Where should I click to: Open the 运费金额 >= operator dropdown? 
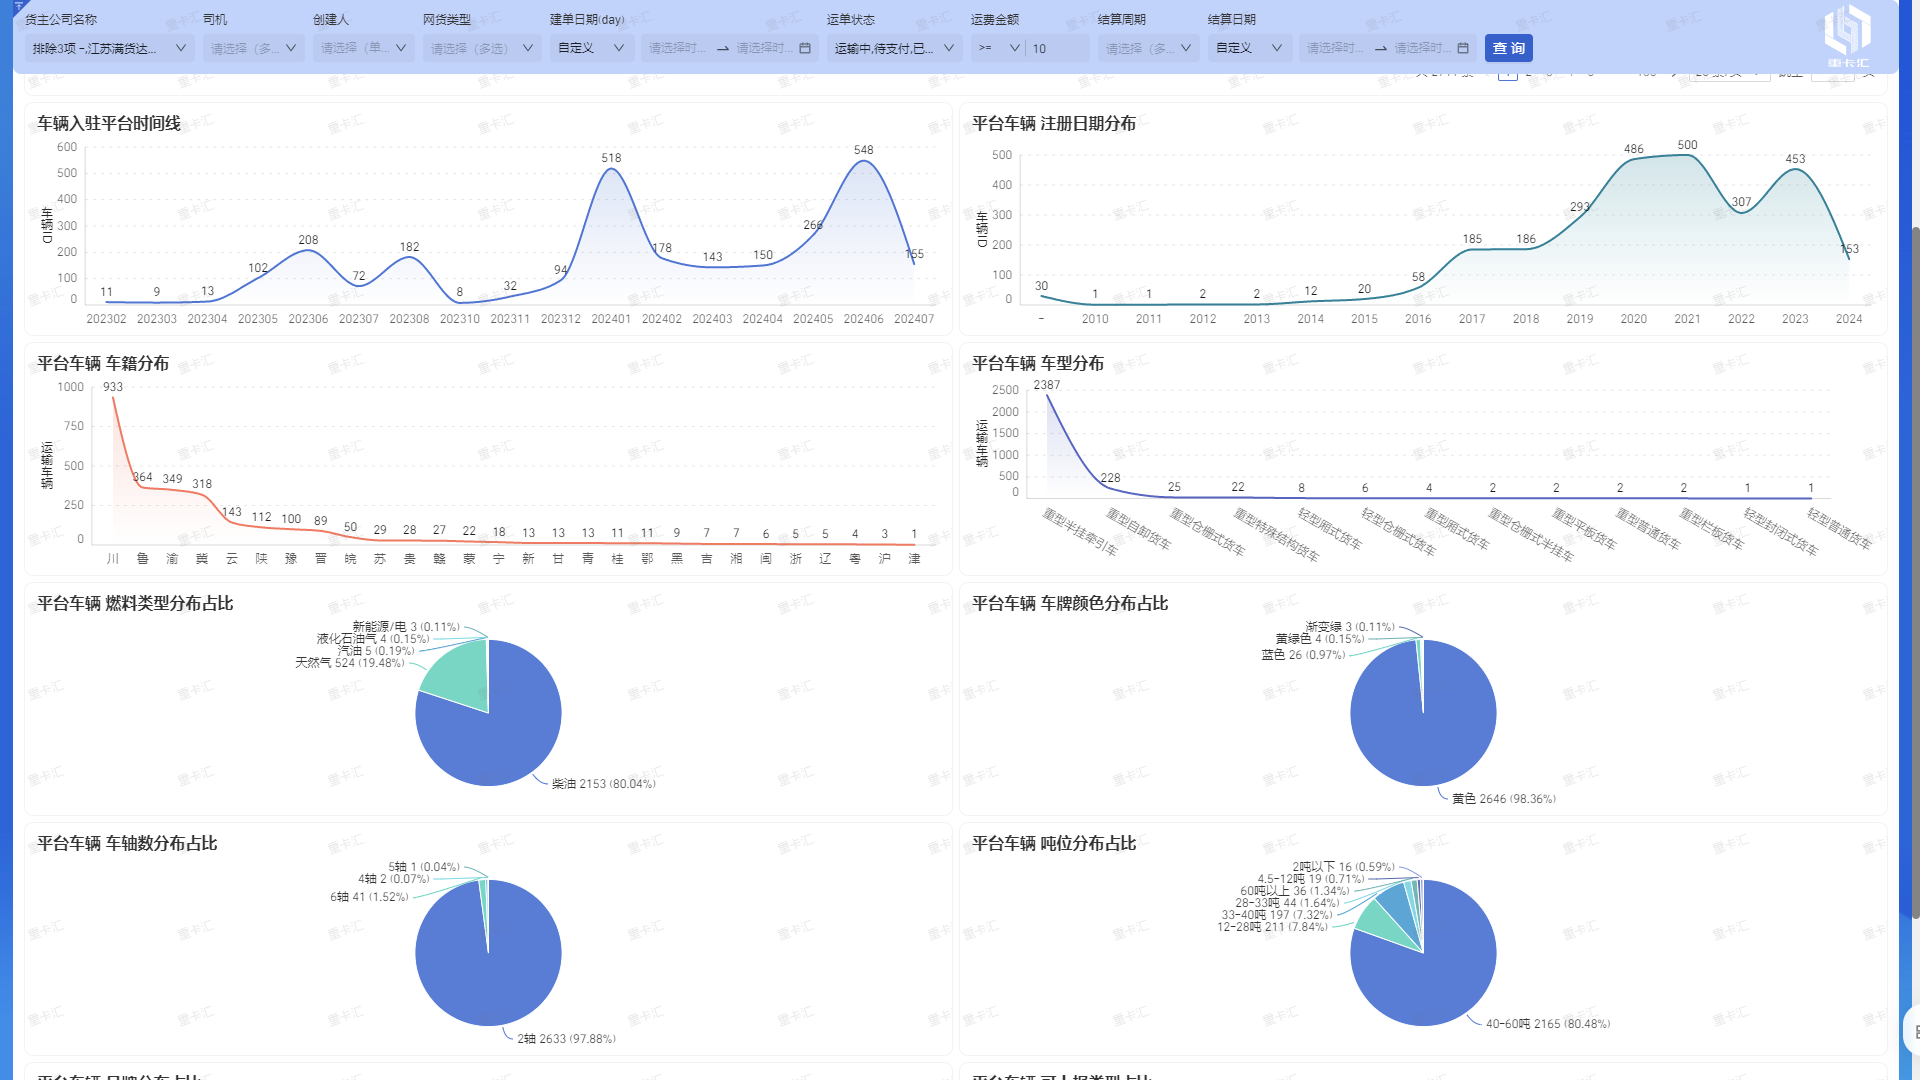[x=998, y=48]
